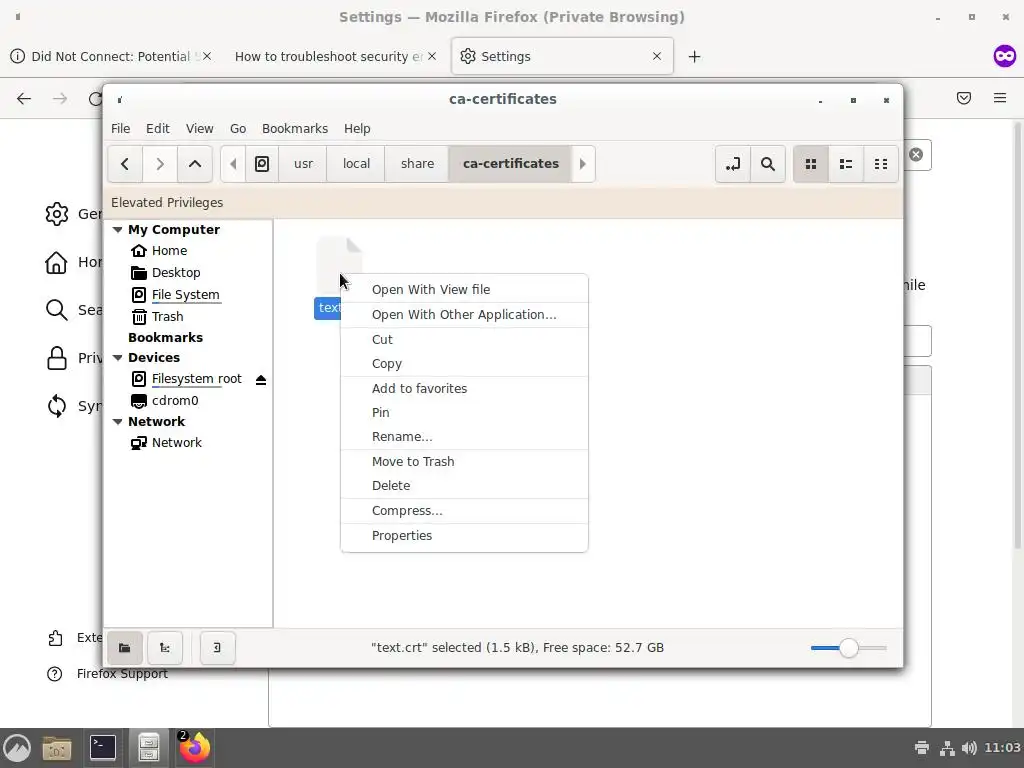The image size is (1024, 768).
Task: Toggle location entry in file manager
Action: coord(733,164)
